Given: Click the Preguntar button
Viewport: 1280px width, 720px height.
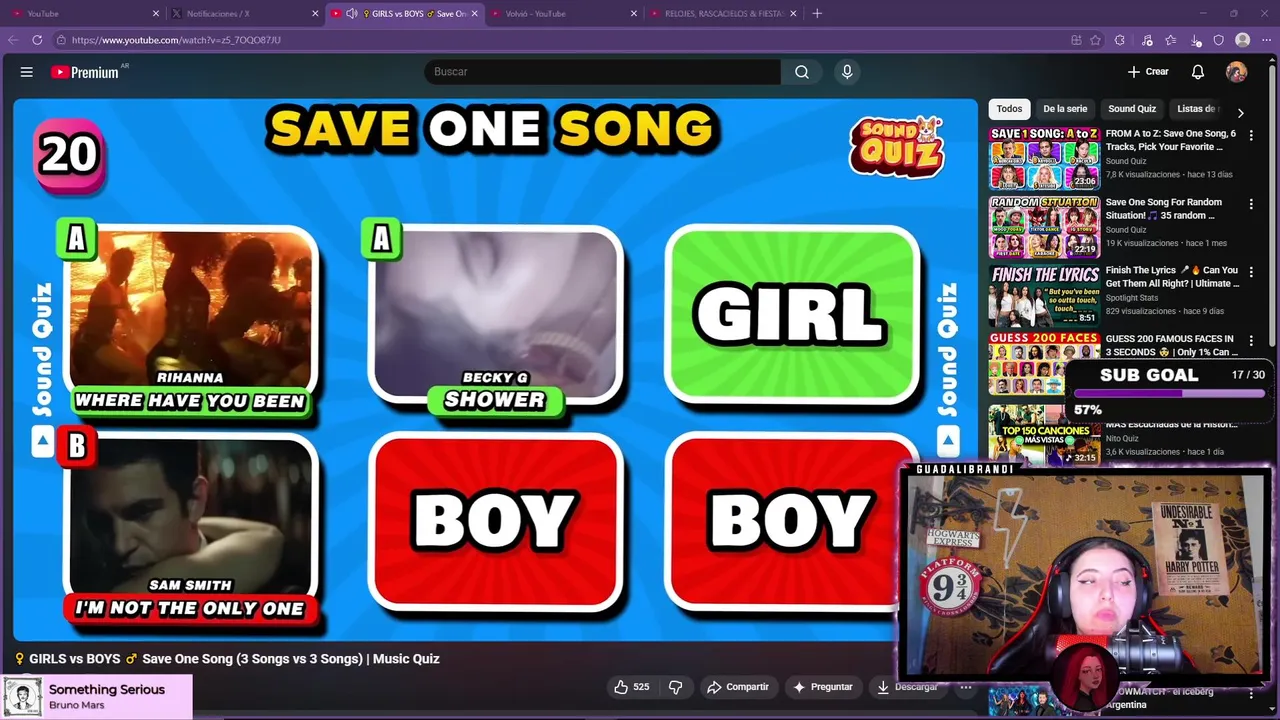Looking at the screenshot, I should coord(823,687).
